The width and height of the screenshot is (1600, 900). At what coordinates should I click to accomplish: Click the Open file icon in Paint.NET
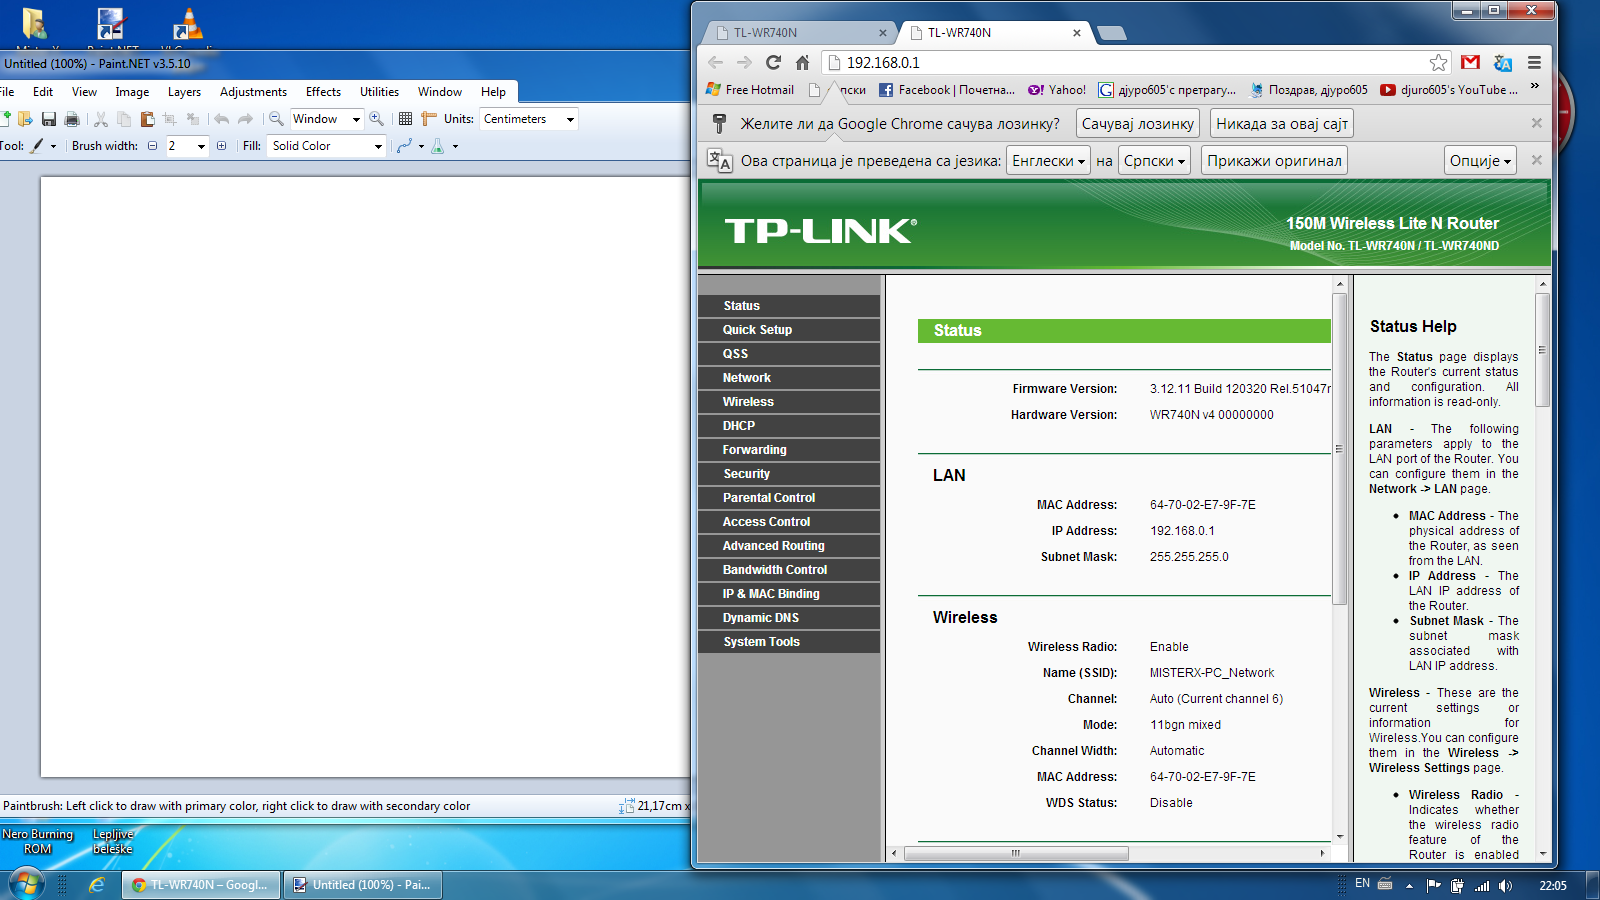[x=25, y=119]
